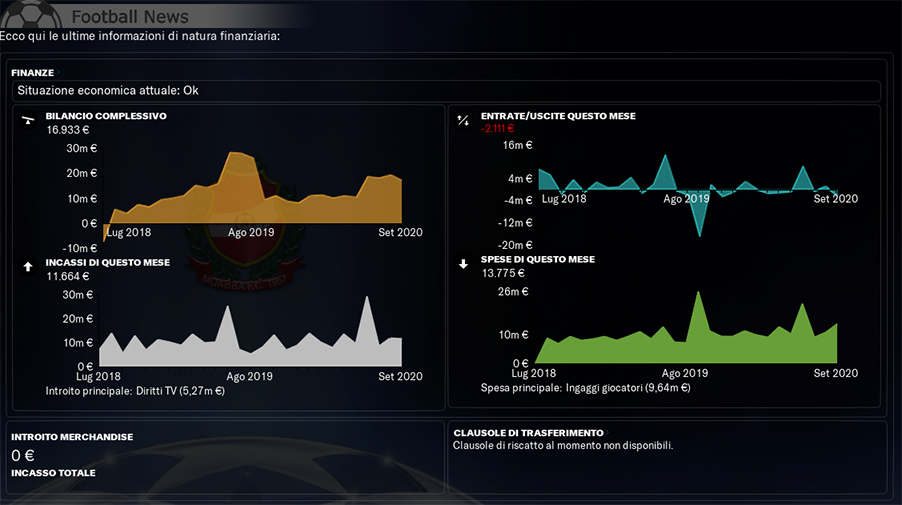Screen dimensions: 902x505
Task: Click the Bilancio Complessivo title
Action: [106, 116]
